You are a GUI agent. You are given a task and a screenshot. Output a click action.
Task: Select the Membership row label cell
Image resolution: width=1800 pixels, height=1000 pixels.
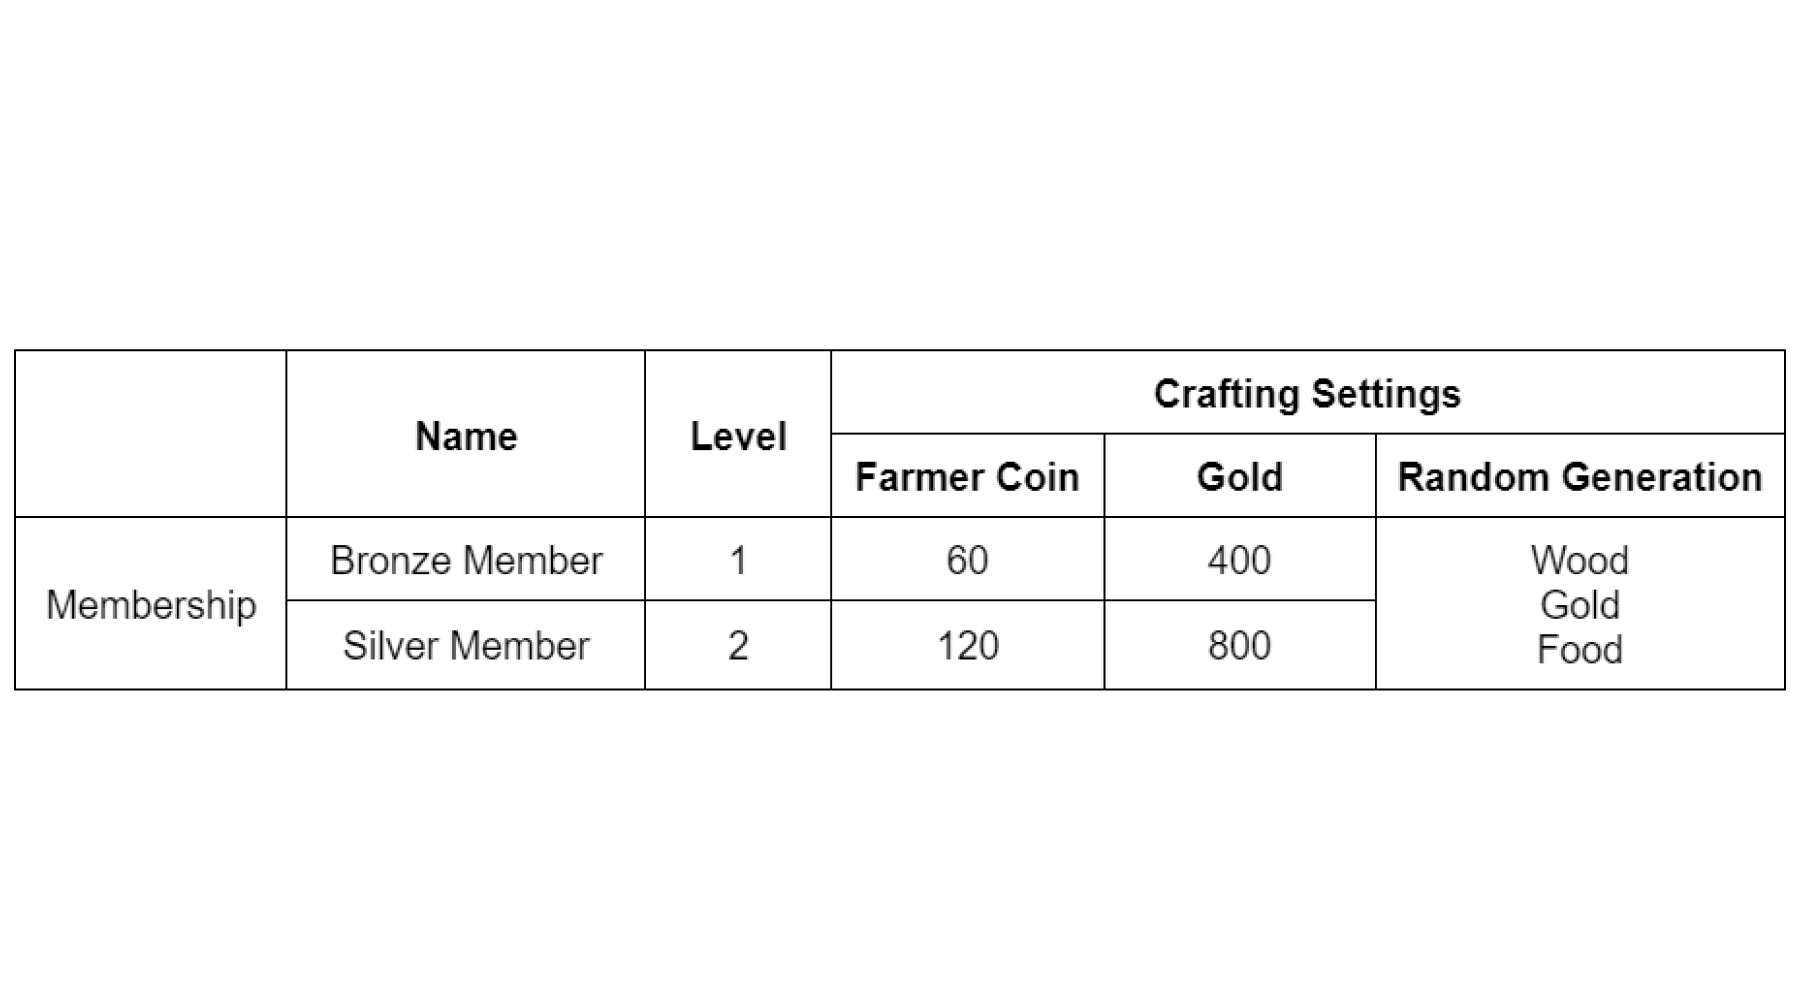pos(151,604)
